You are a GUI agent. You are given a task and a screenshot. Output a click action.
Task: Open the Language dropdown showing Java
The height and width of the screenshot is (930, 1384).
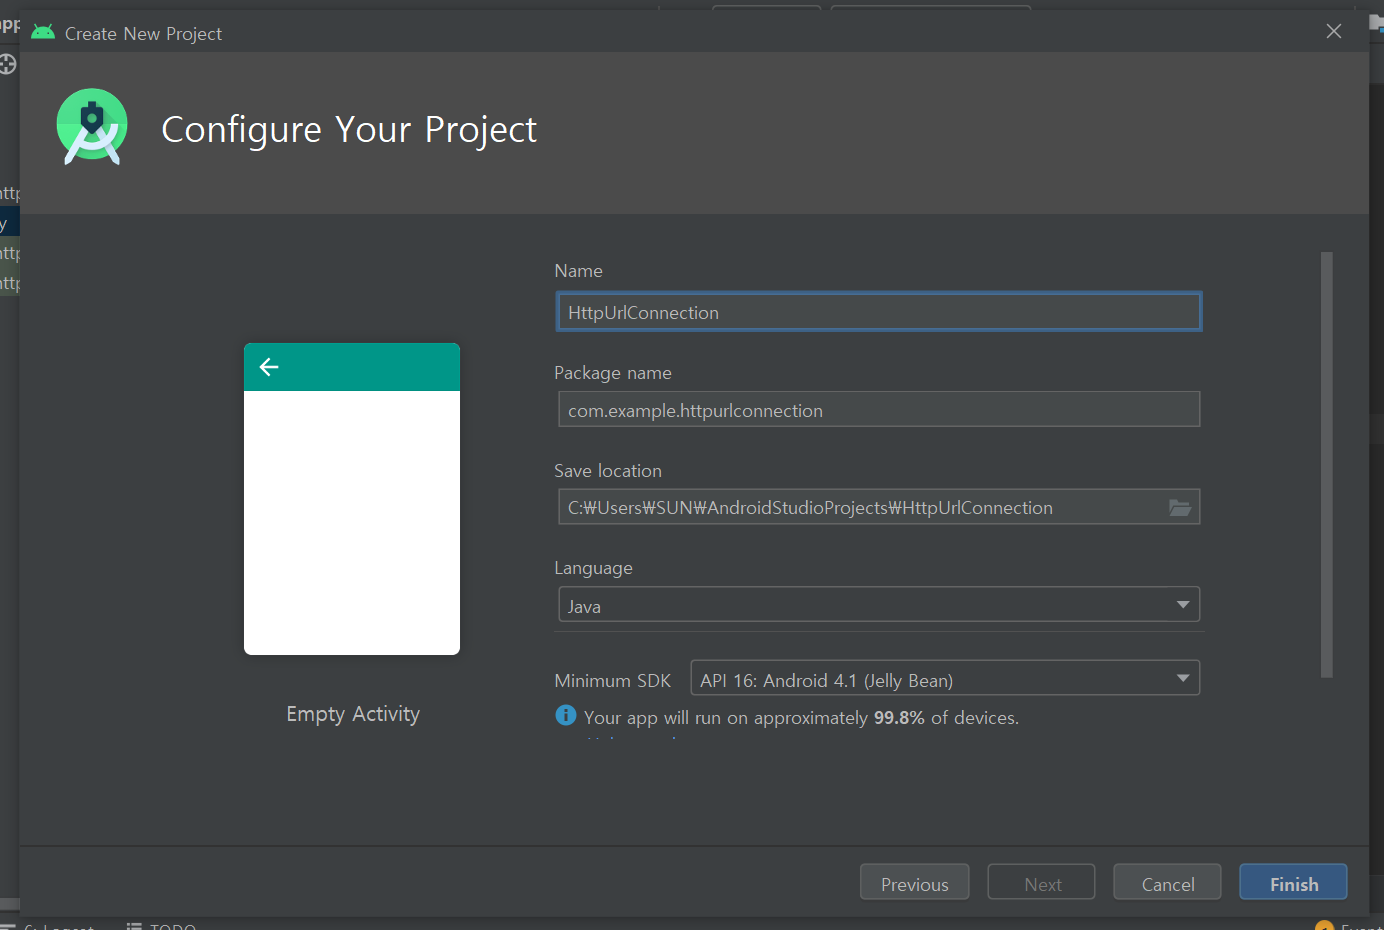click(x=879, y=605)
